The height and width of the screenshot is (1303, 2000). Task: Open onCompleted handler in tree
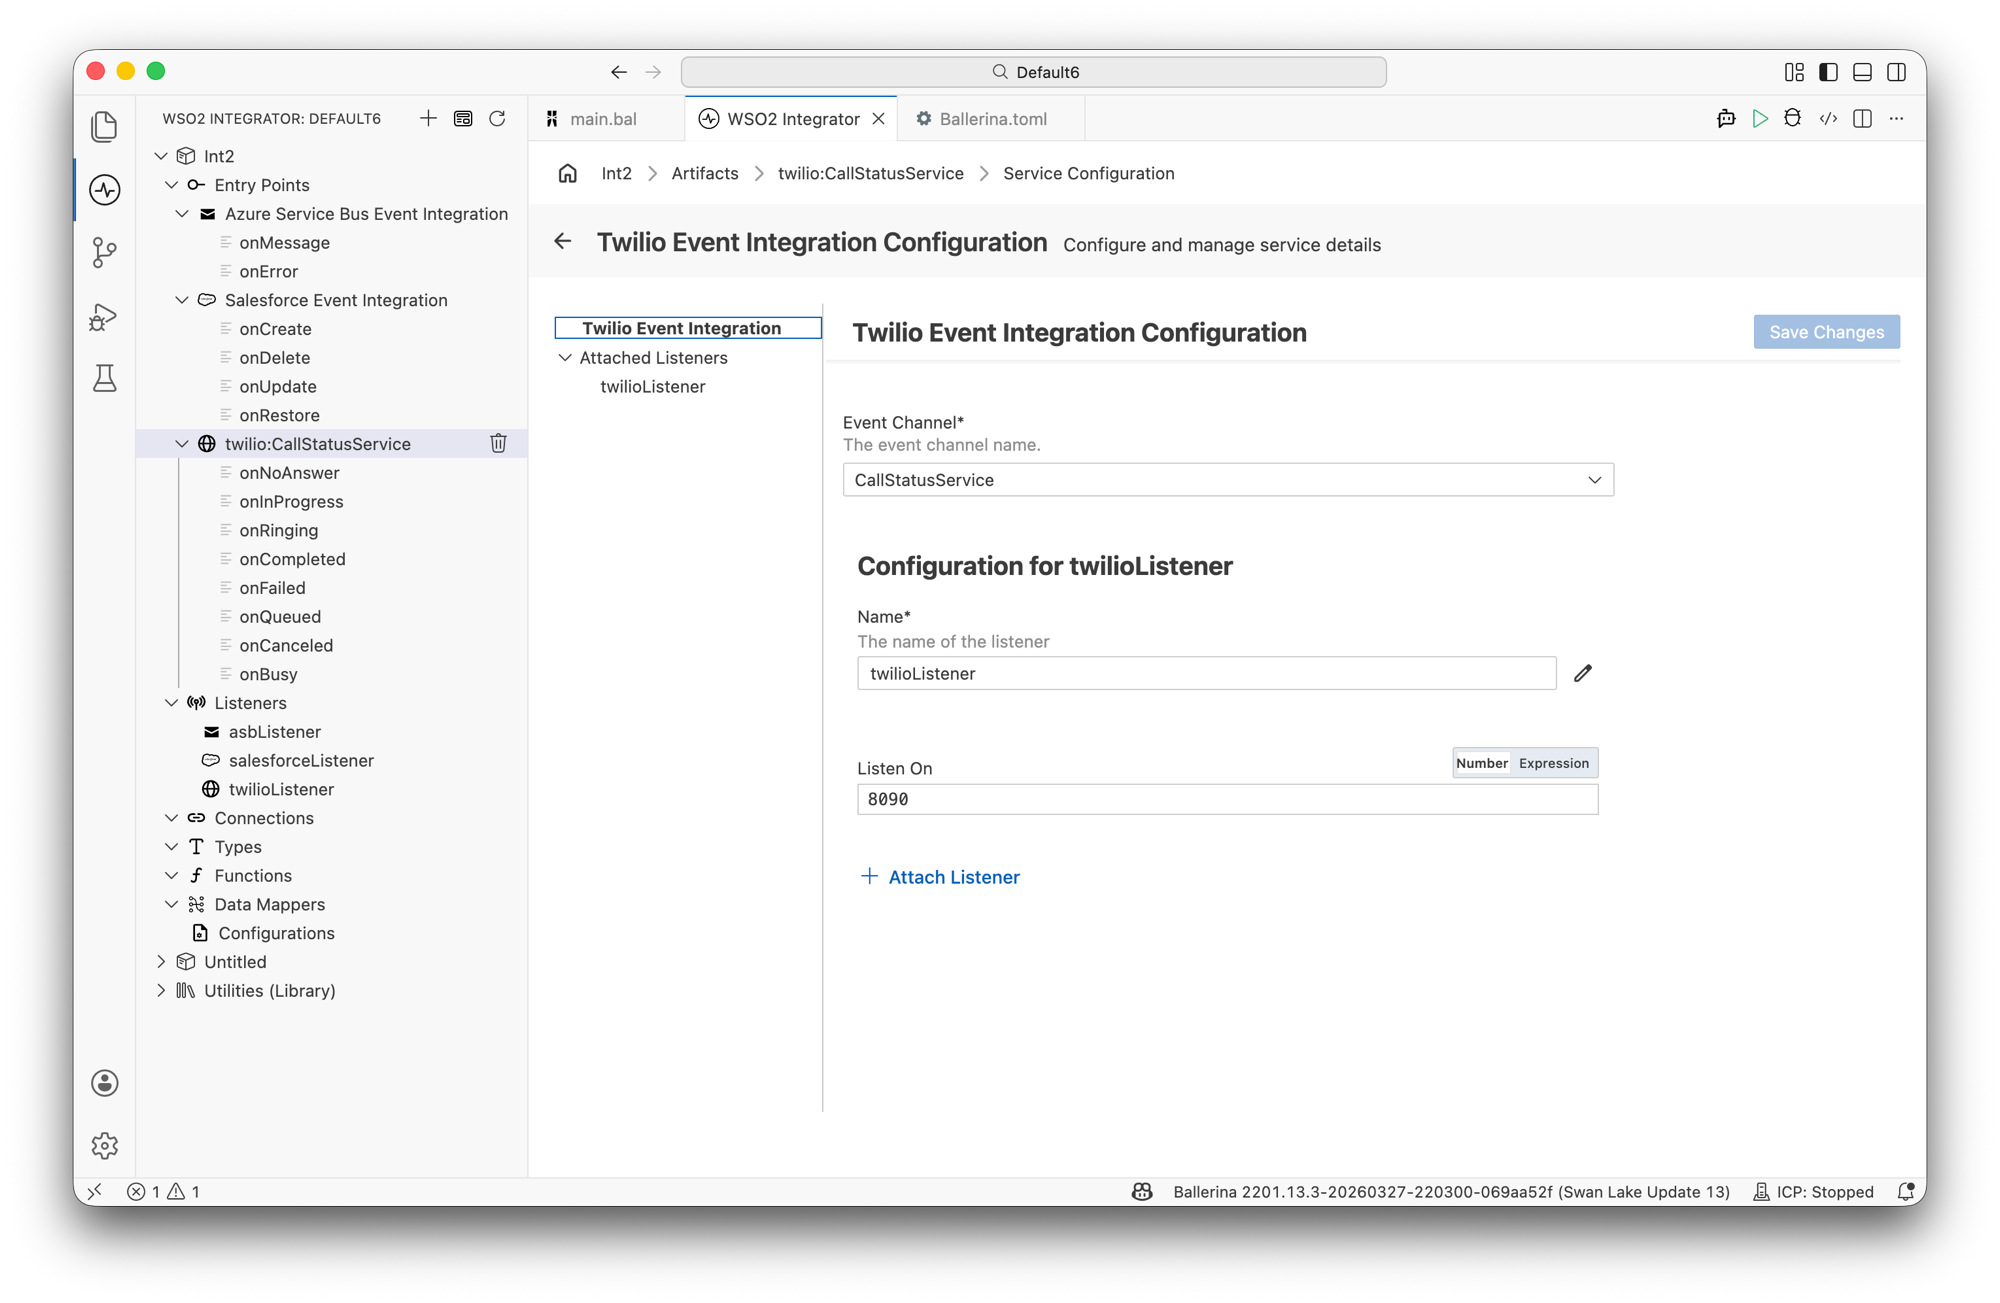pyautogui.click(x=292, y=559)
